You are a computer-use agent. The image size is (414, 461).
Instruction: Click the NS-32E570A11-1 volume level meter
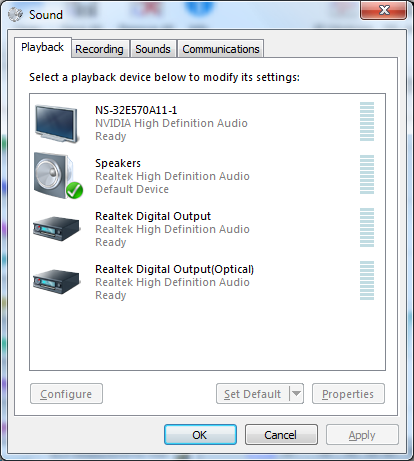(x=367, y=122)
